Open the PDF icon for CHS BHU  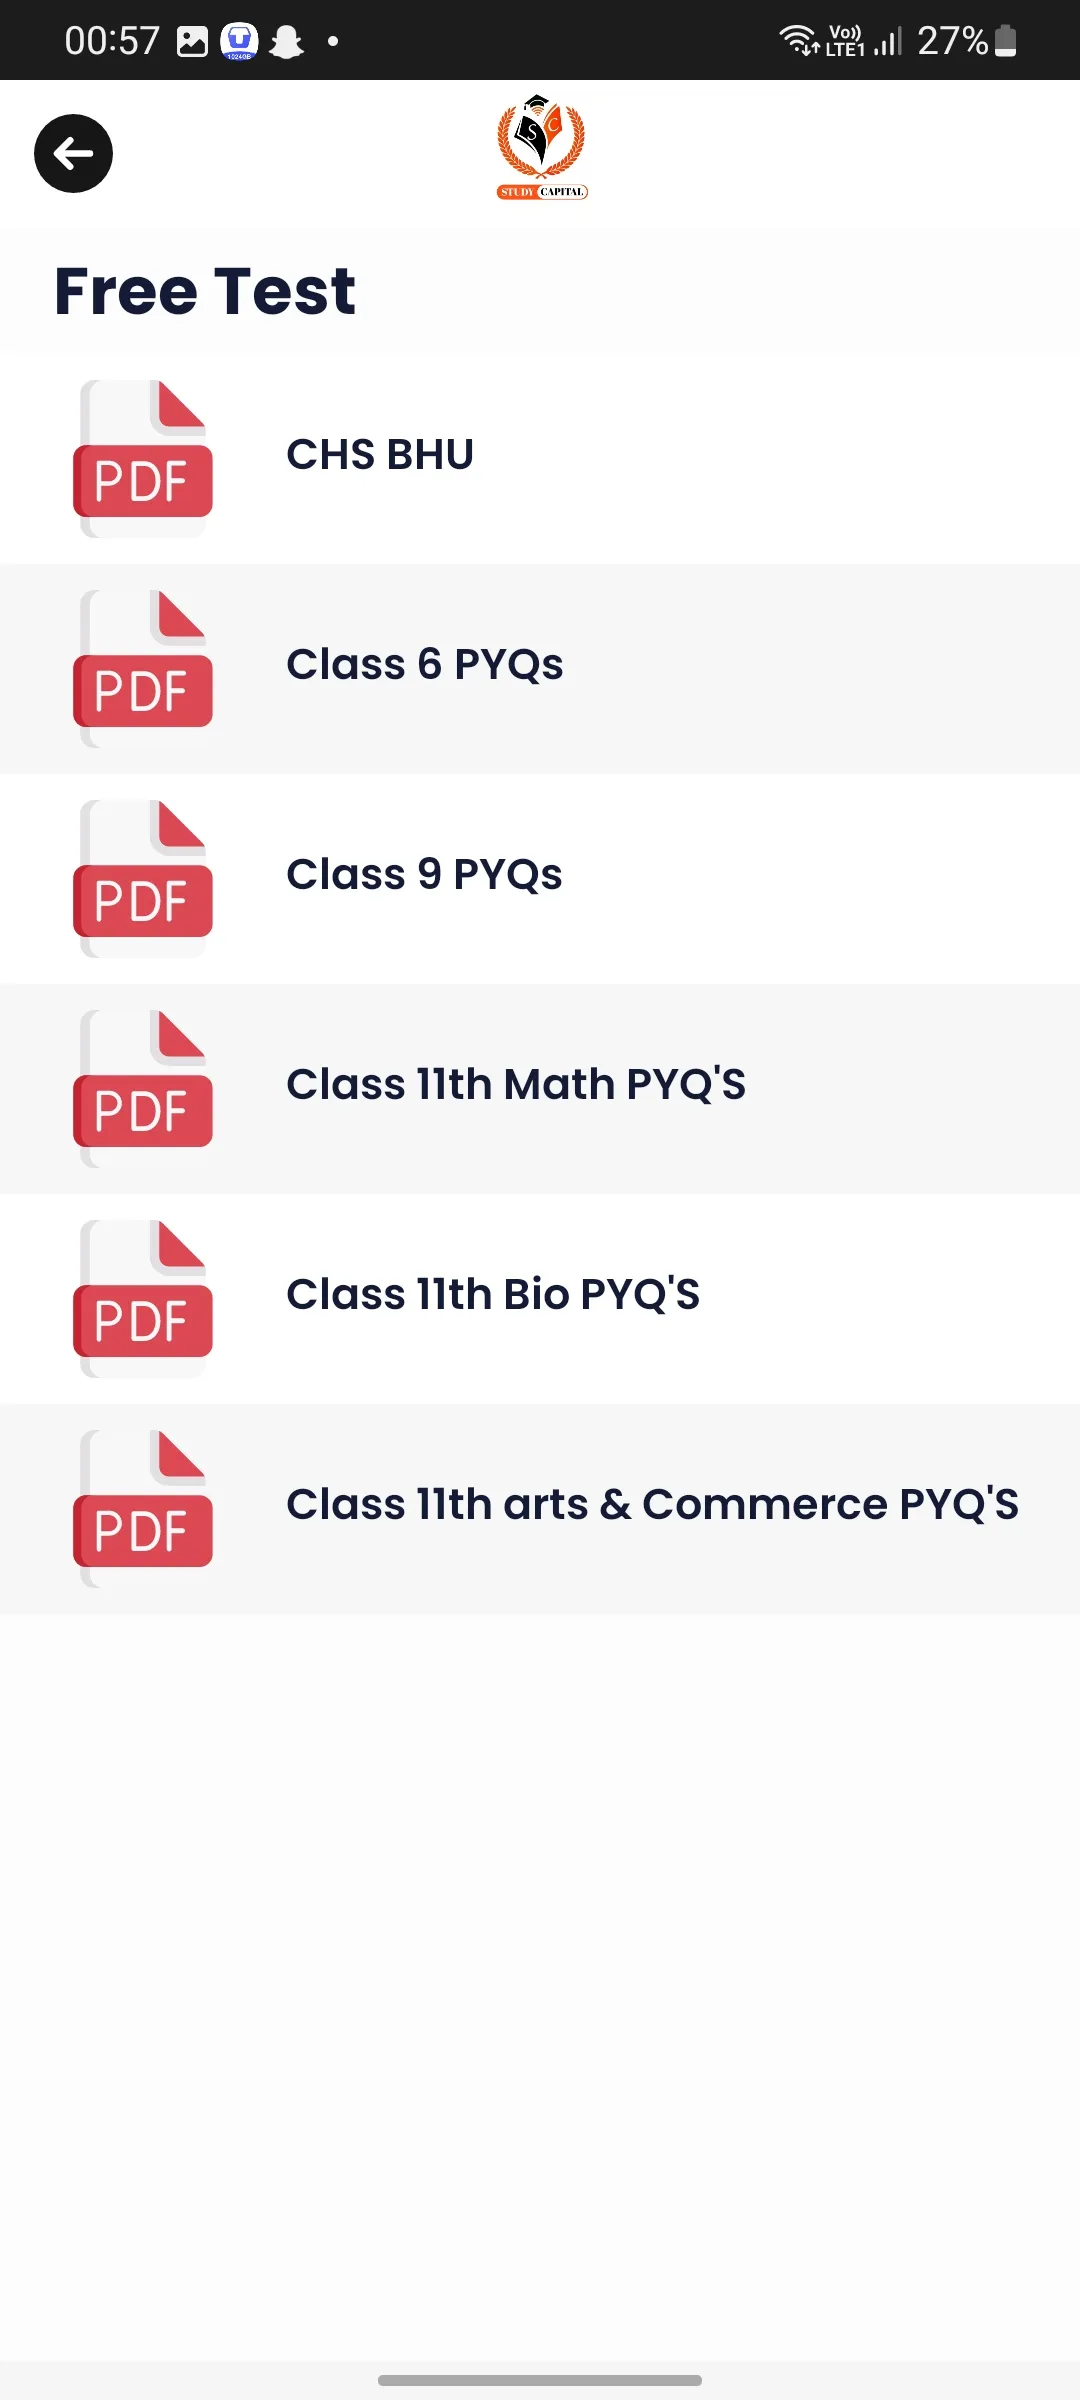(x=143, y=459)
